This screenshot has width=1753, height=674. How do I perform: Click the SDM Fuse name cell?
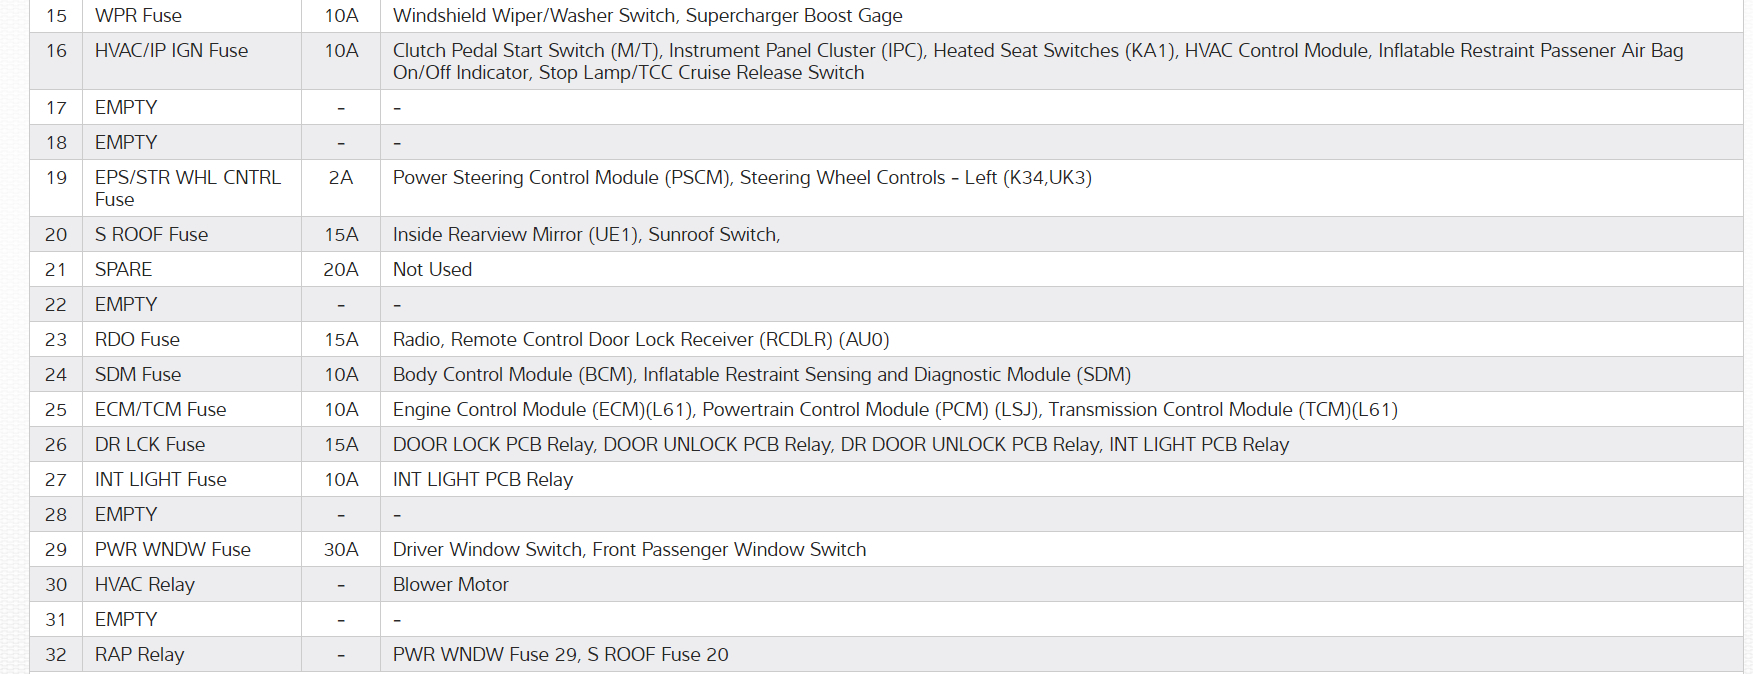point(138,375)
